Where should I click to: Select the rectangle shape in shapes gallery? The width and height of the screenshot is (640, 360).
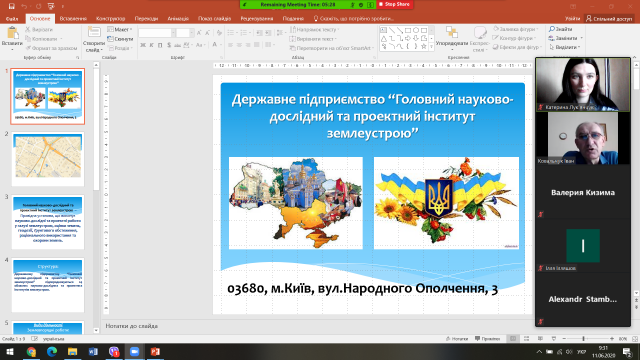coord(408,30)
